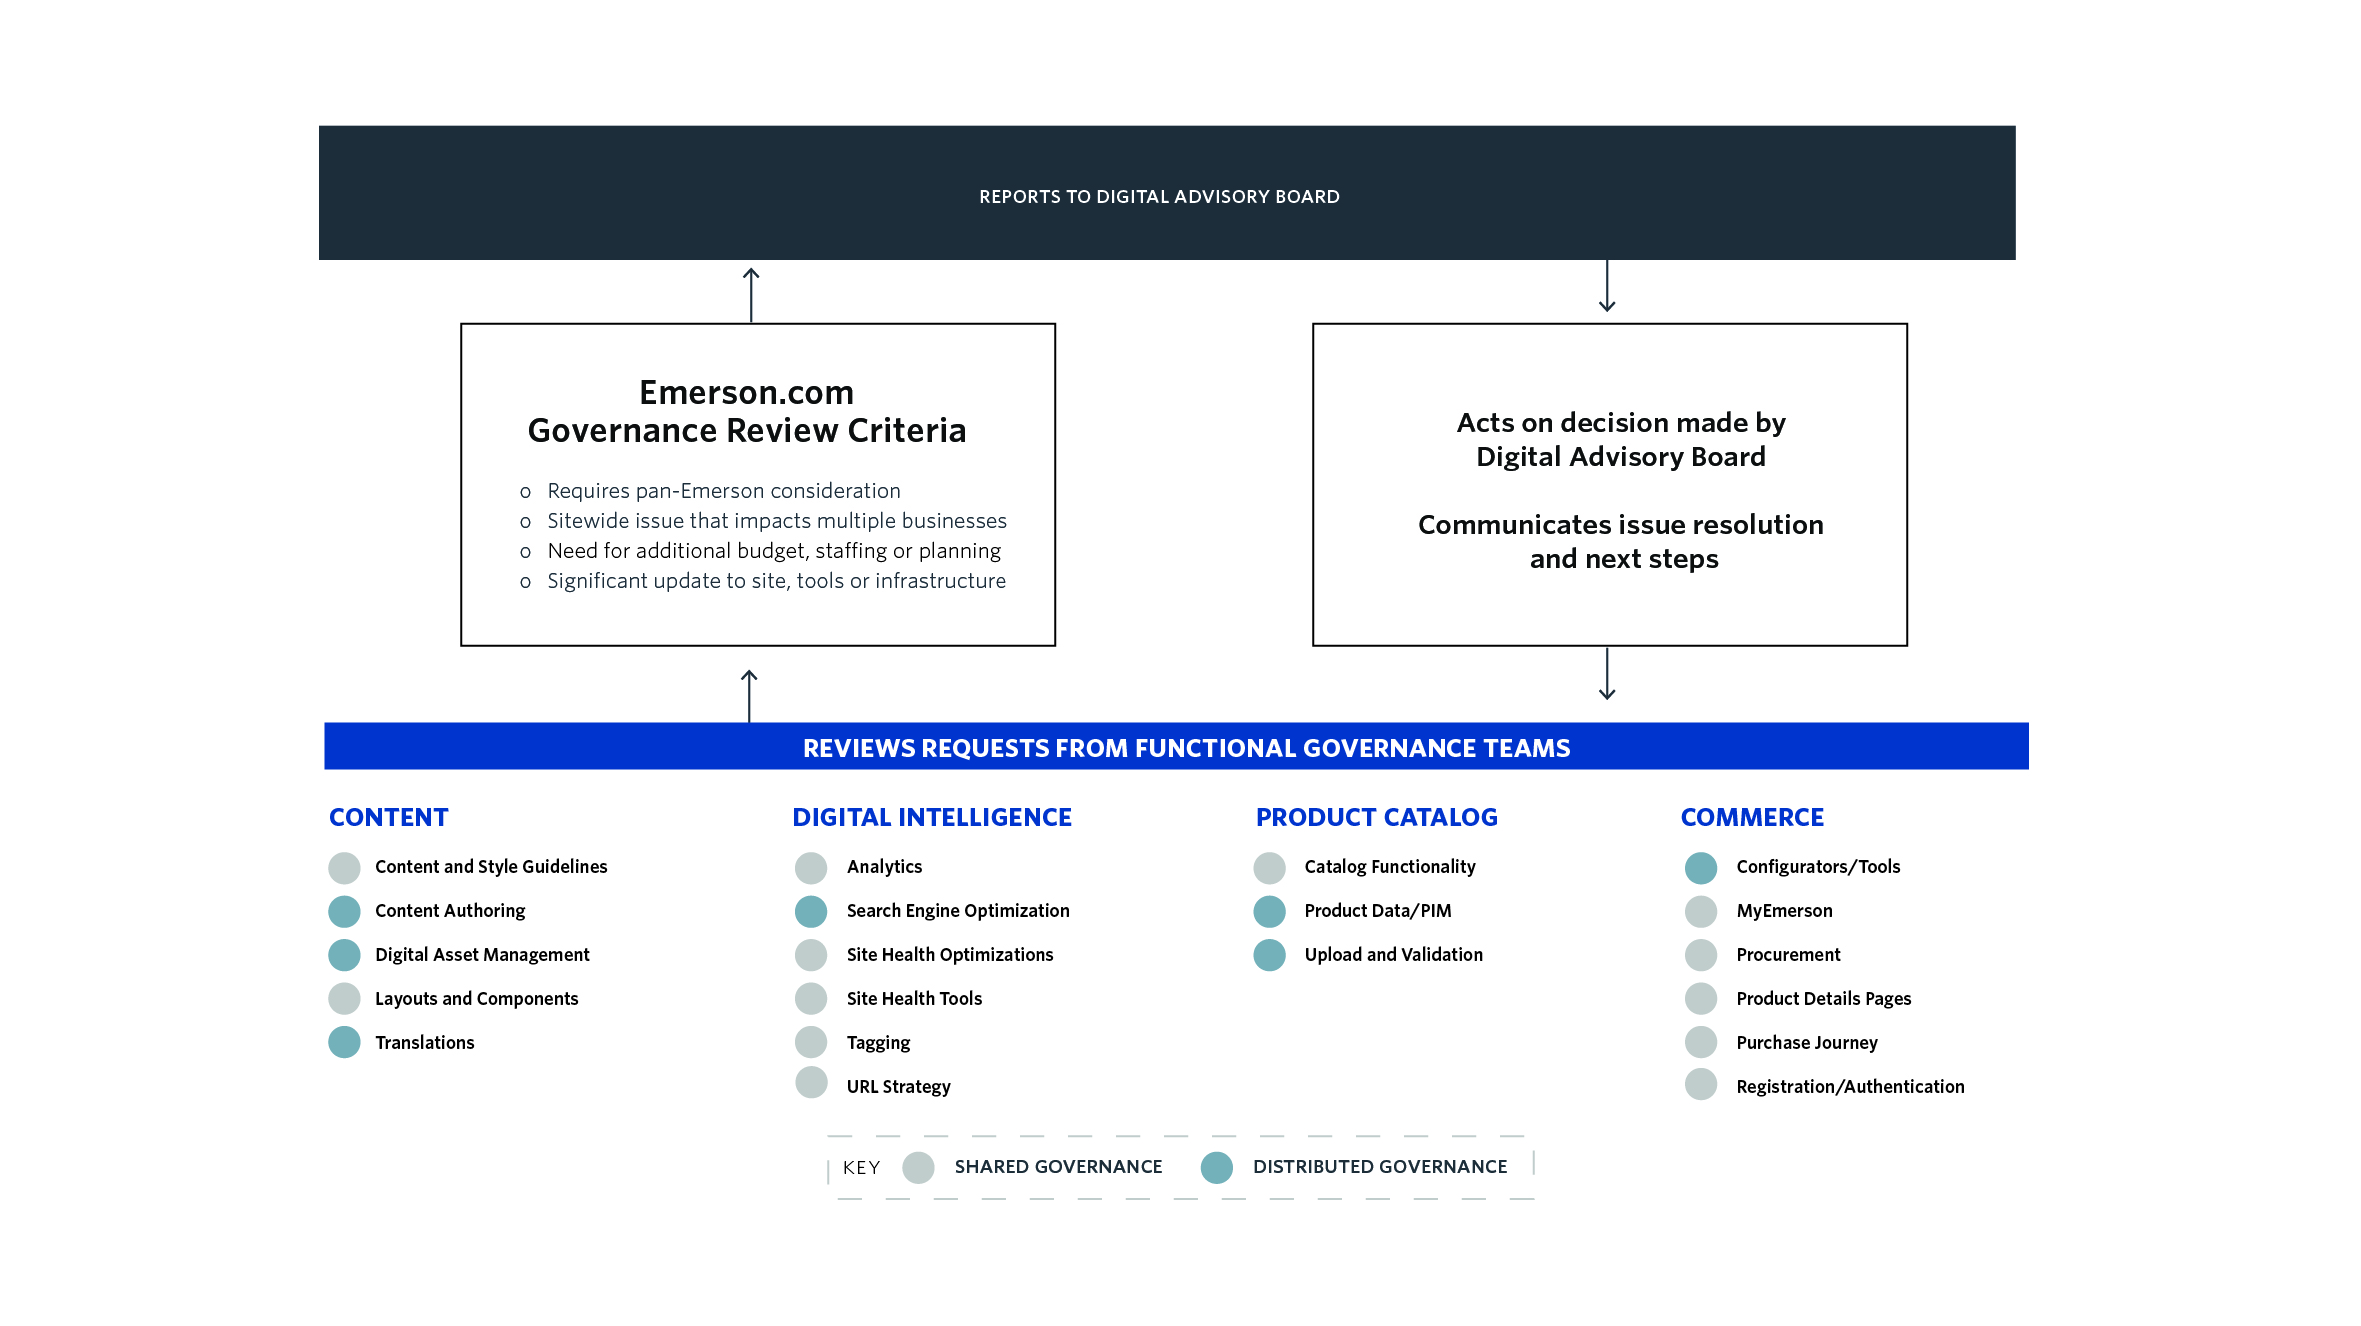Click the gray dot beside Purchase Journey

(1701, 1042)
